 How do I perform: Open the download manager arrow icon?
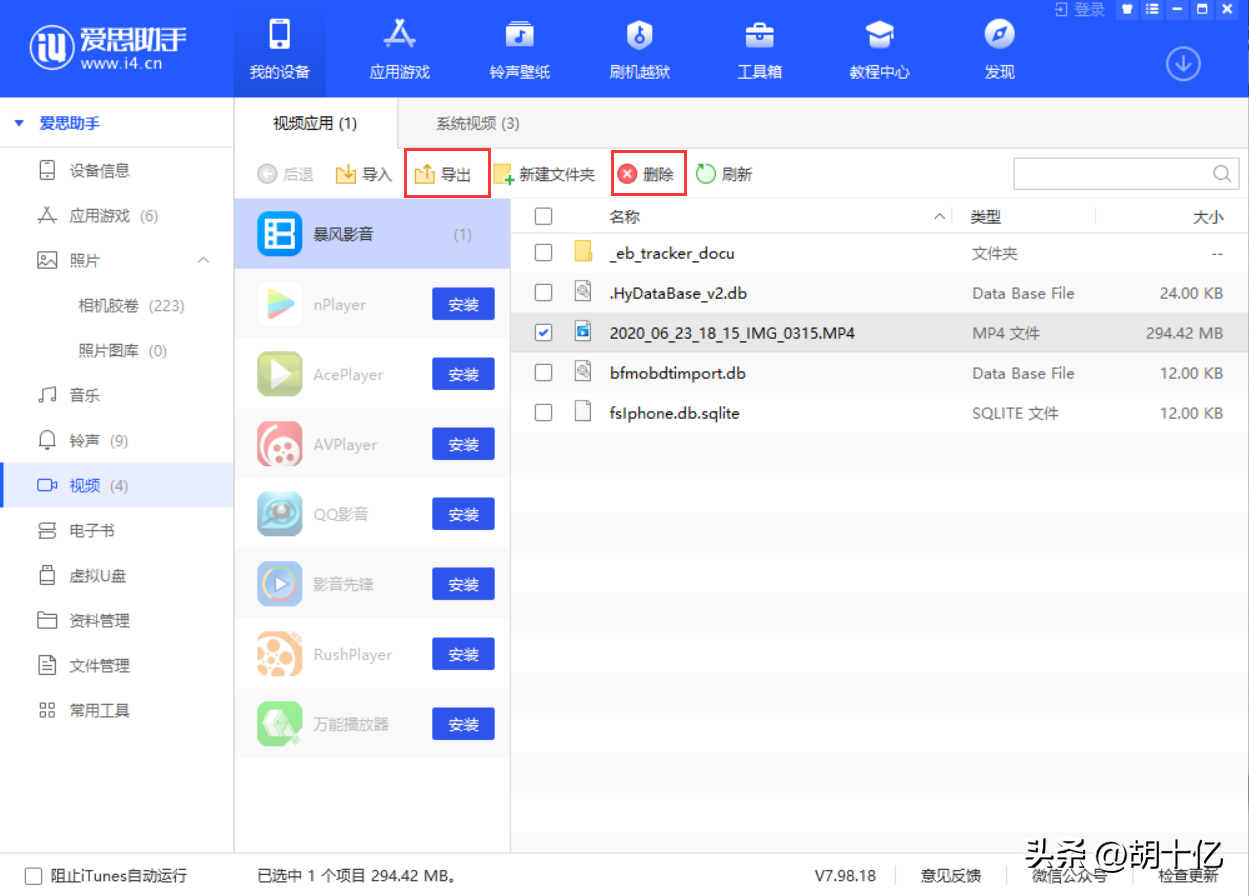coord(1183,63)
